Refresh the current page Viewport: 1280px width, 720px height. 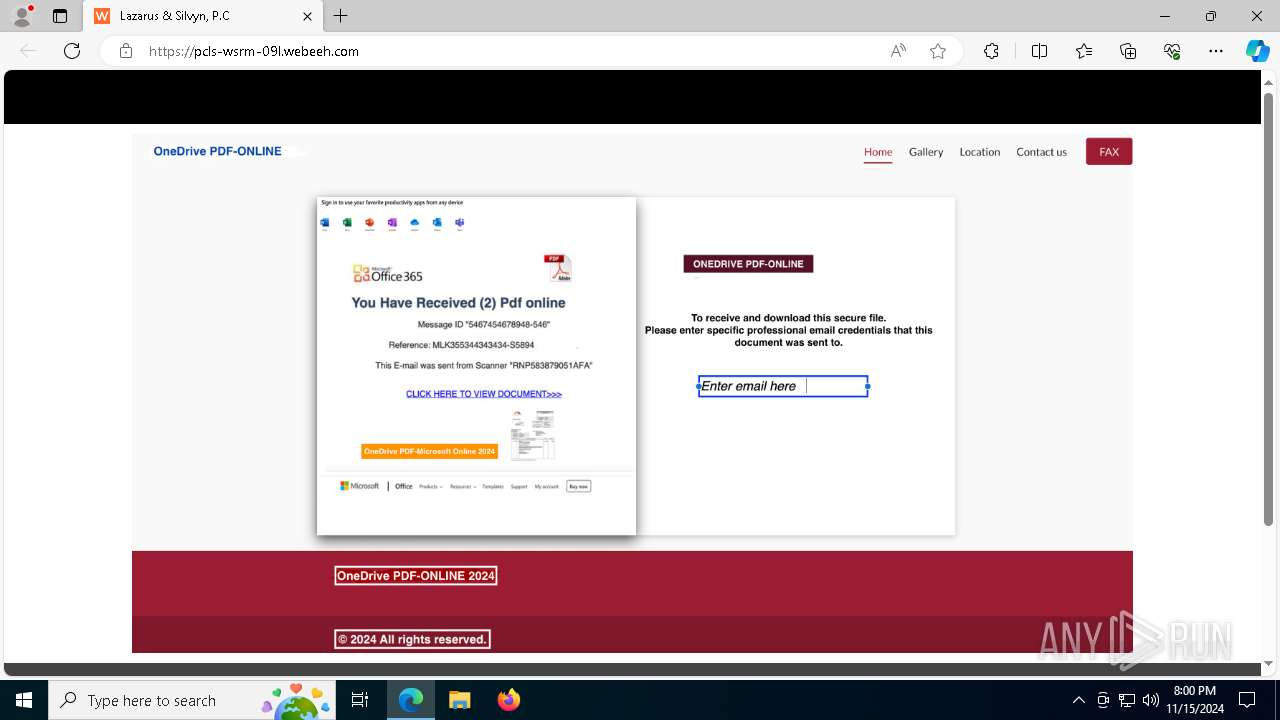click(x=72, y=51)
